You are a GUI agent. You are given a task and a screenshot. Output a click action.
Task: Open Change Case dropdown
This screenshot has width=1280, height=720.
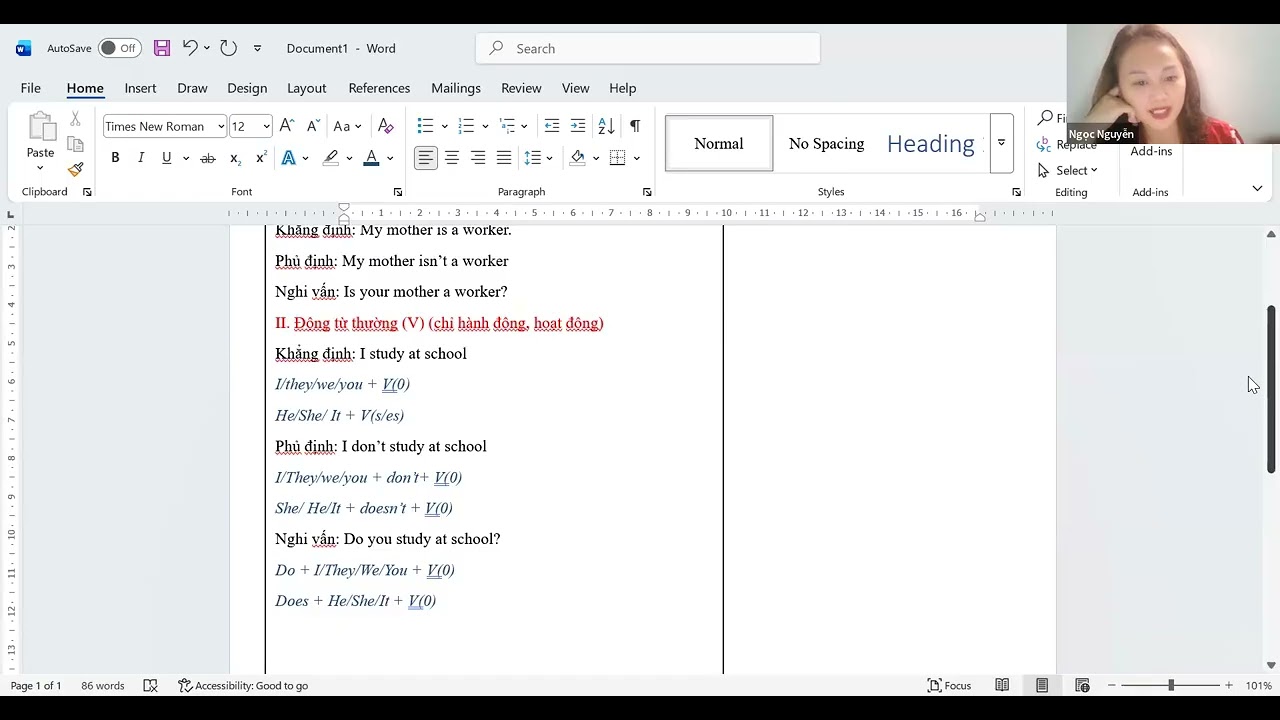coord(347,126)
